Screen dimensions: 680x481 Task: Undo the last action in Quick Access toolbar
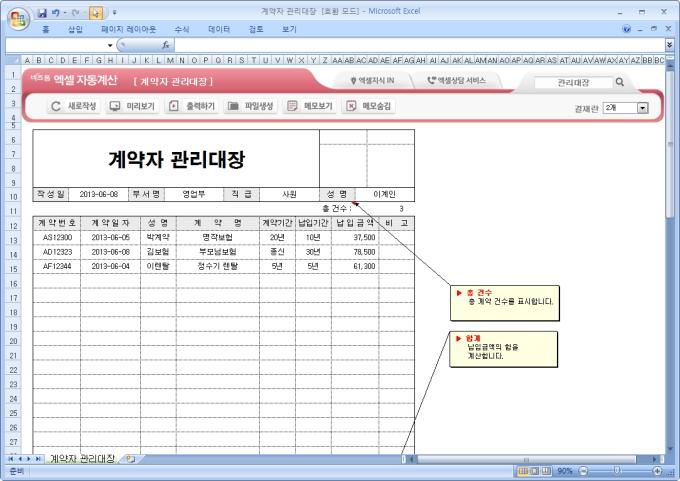56,13
